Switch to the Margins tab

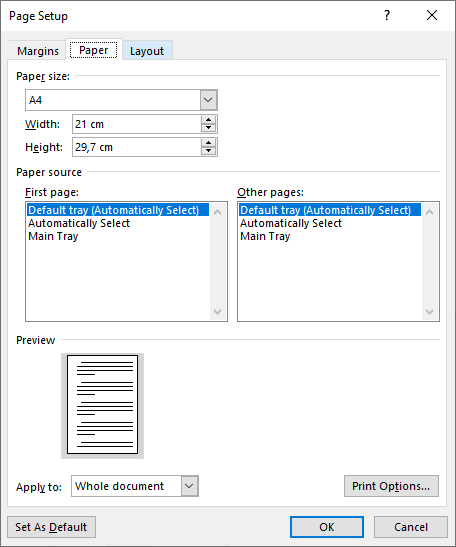pos(38,51)
